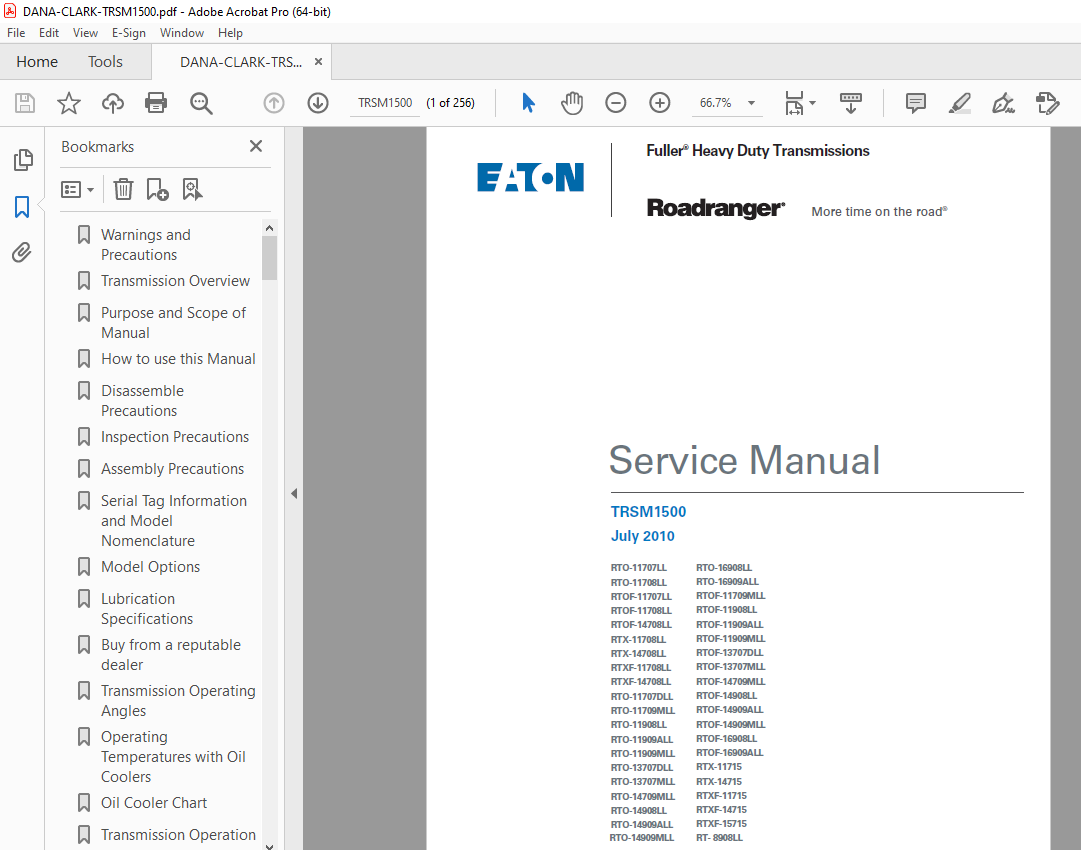Open Warnings and Precautions bookmark
The width and height of the screenshot is (1081, 850).
(x=145, y=245)
